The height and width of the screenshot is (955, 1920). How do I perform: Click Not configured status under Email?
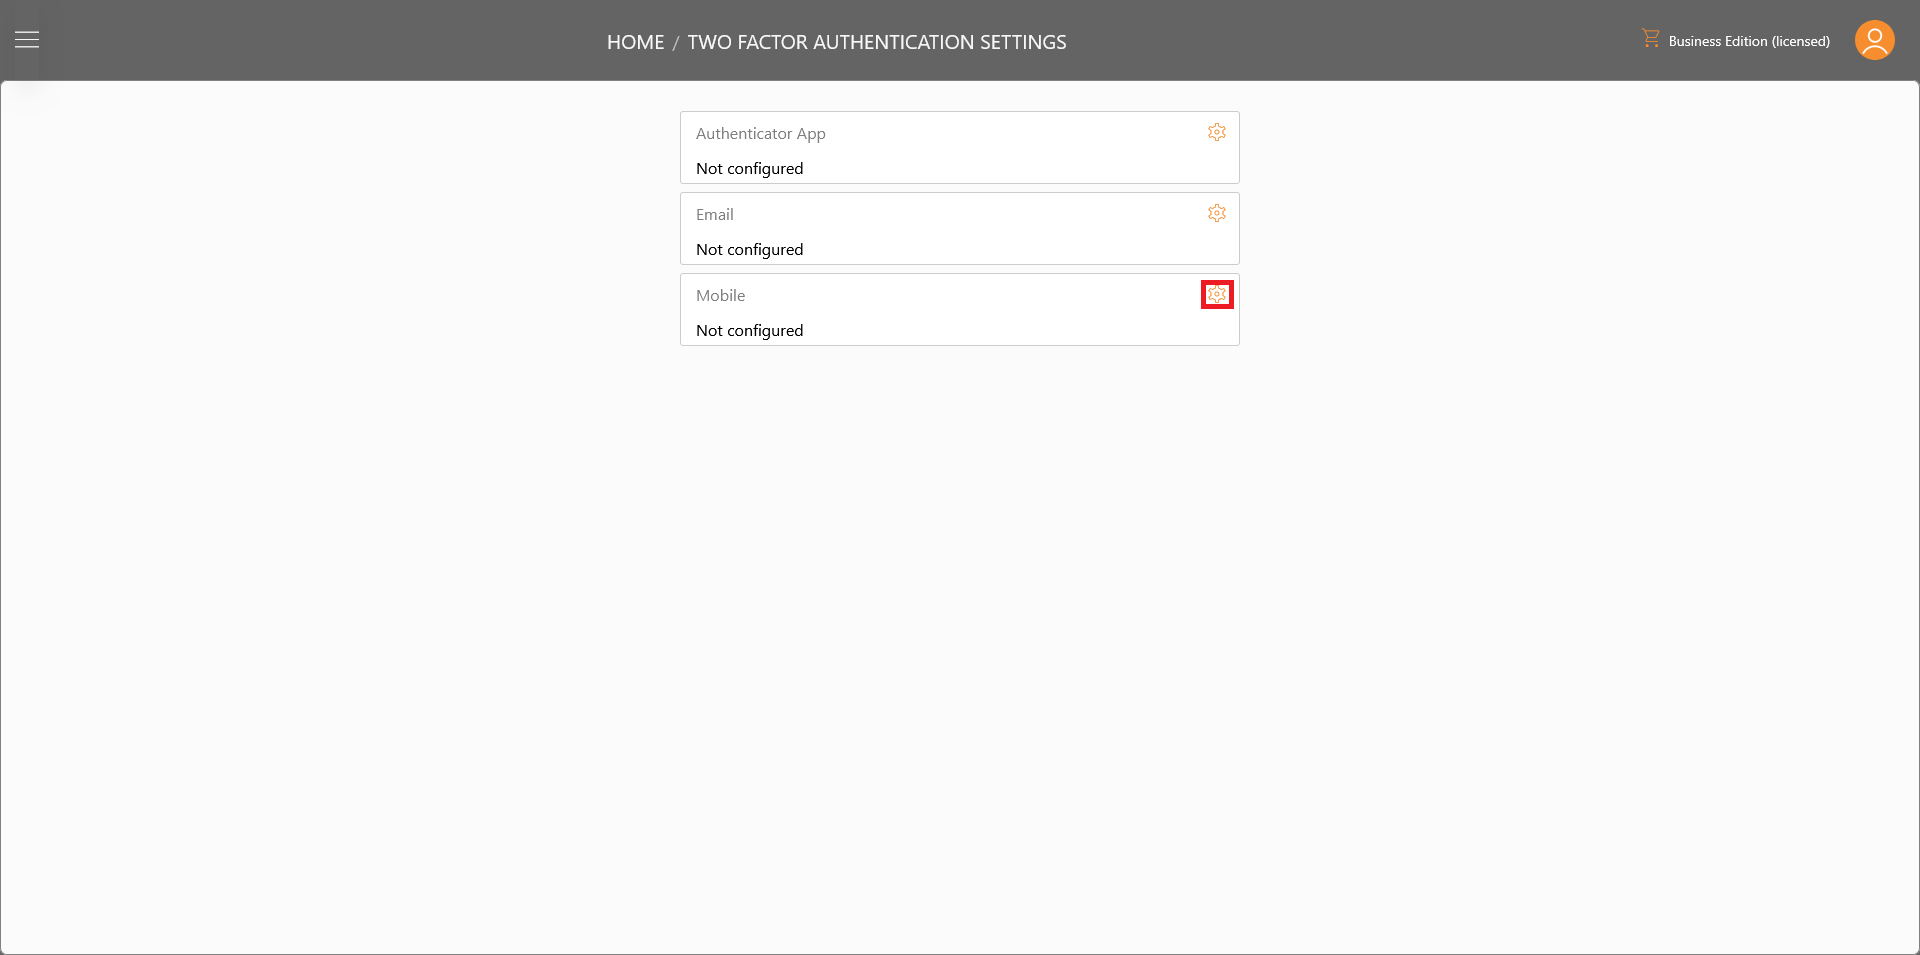[750, 249]
